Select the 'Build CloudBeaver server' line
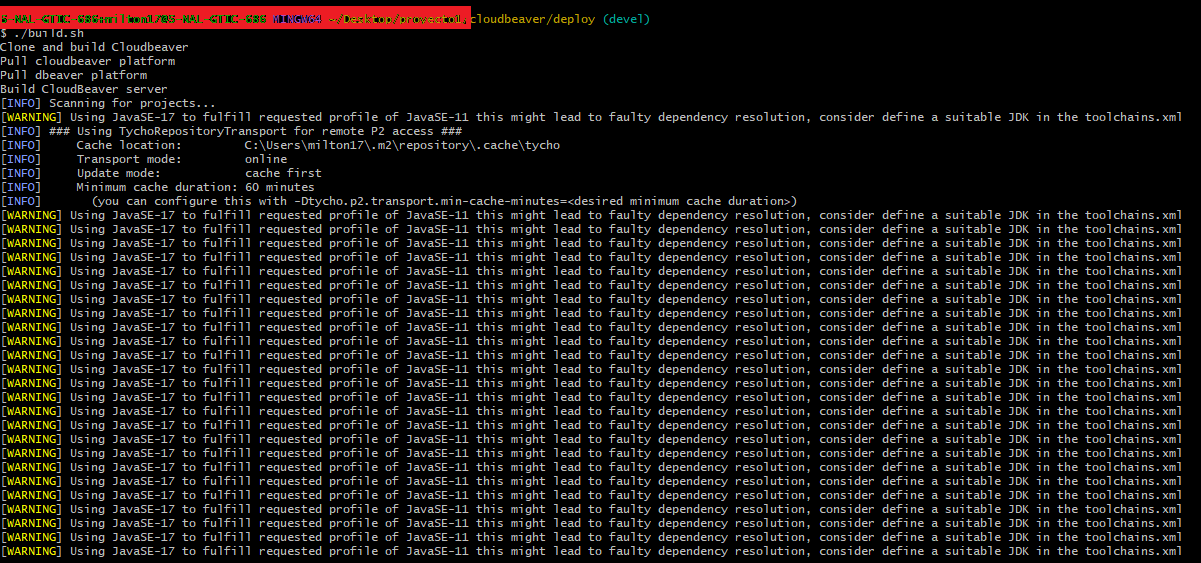Screen dimensions: 1201x563 (84, 89)
